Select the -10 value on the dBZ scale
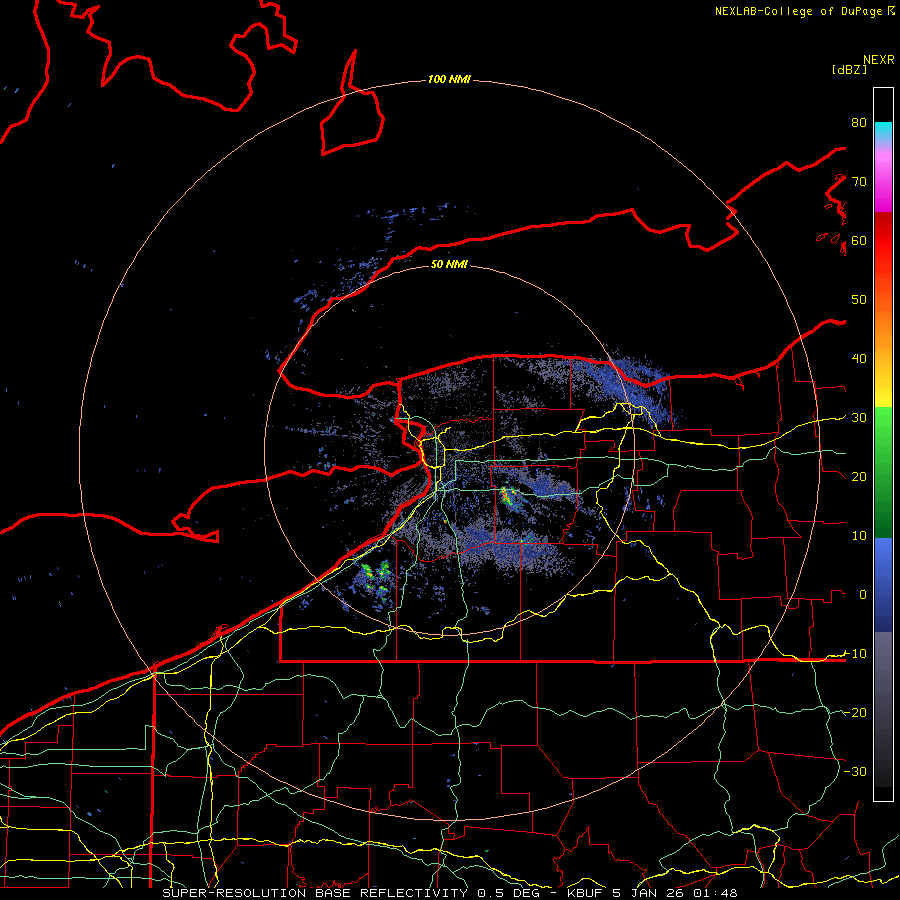Screen dimensions: 900x900 pos(855,654)
